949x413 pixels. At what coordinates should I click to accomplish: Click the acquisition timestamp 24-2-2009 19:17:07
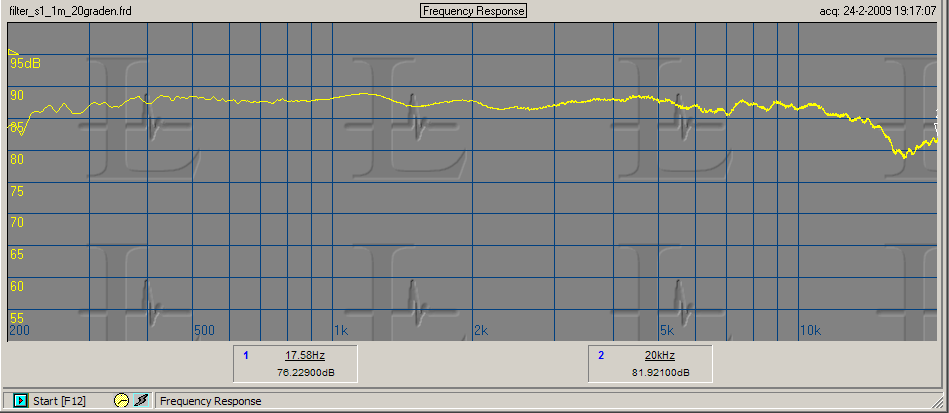889,11
